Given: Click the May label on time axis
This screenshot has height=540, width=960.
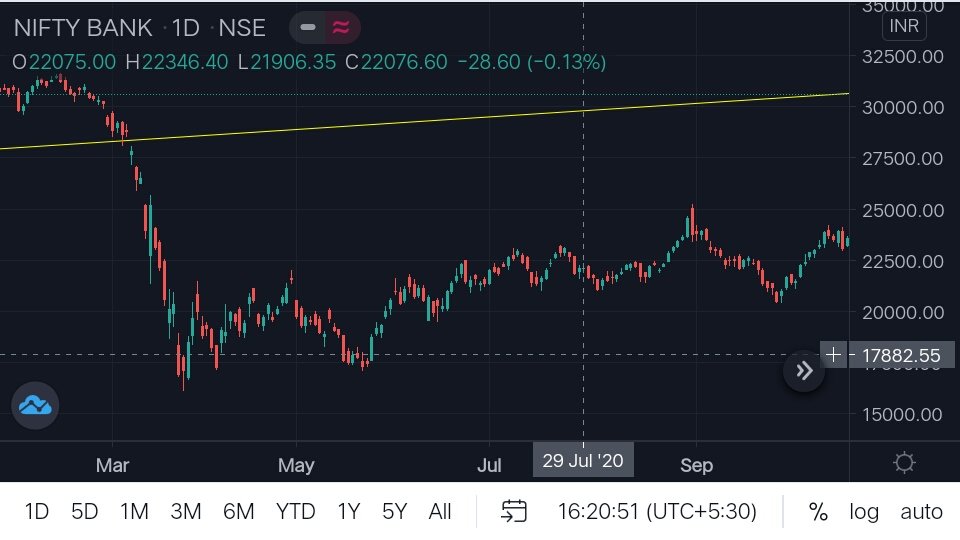Looking at the screenshot, I should coord(296,465).
